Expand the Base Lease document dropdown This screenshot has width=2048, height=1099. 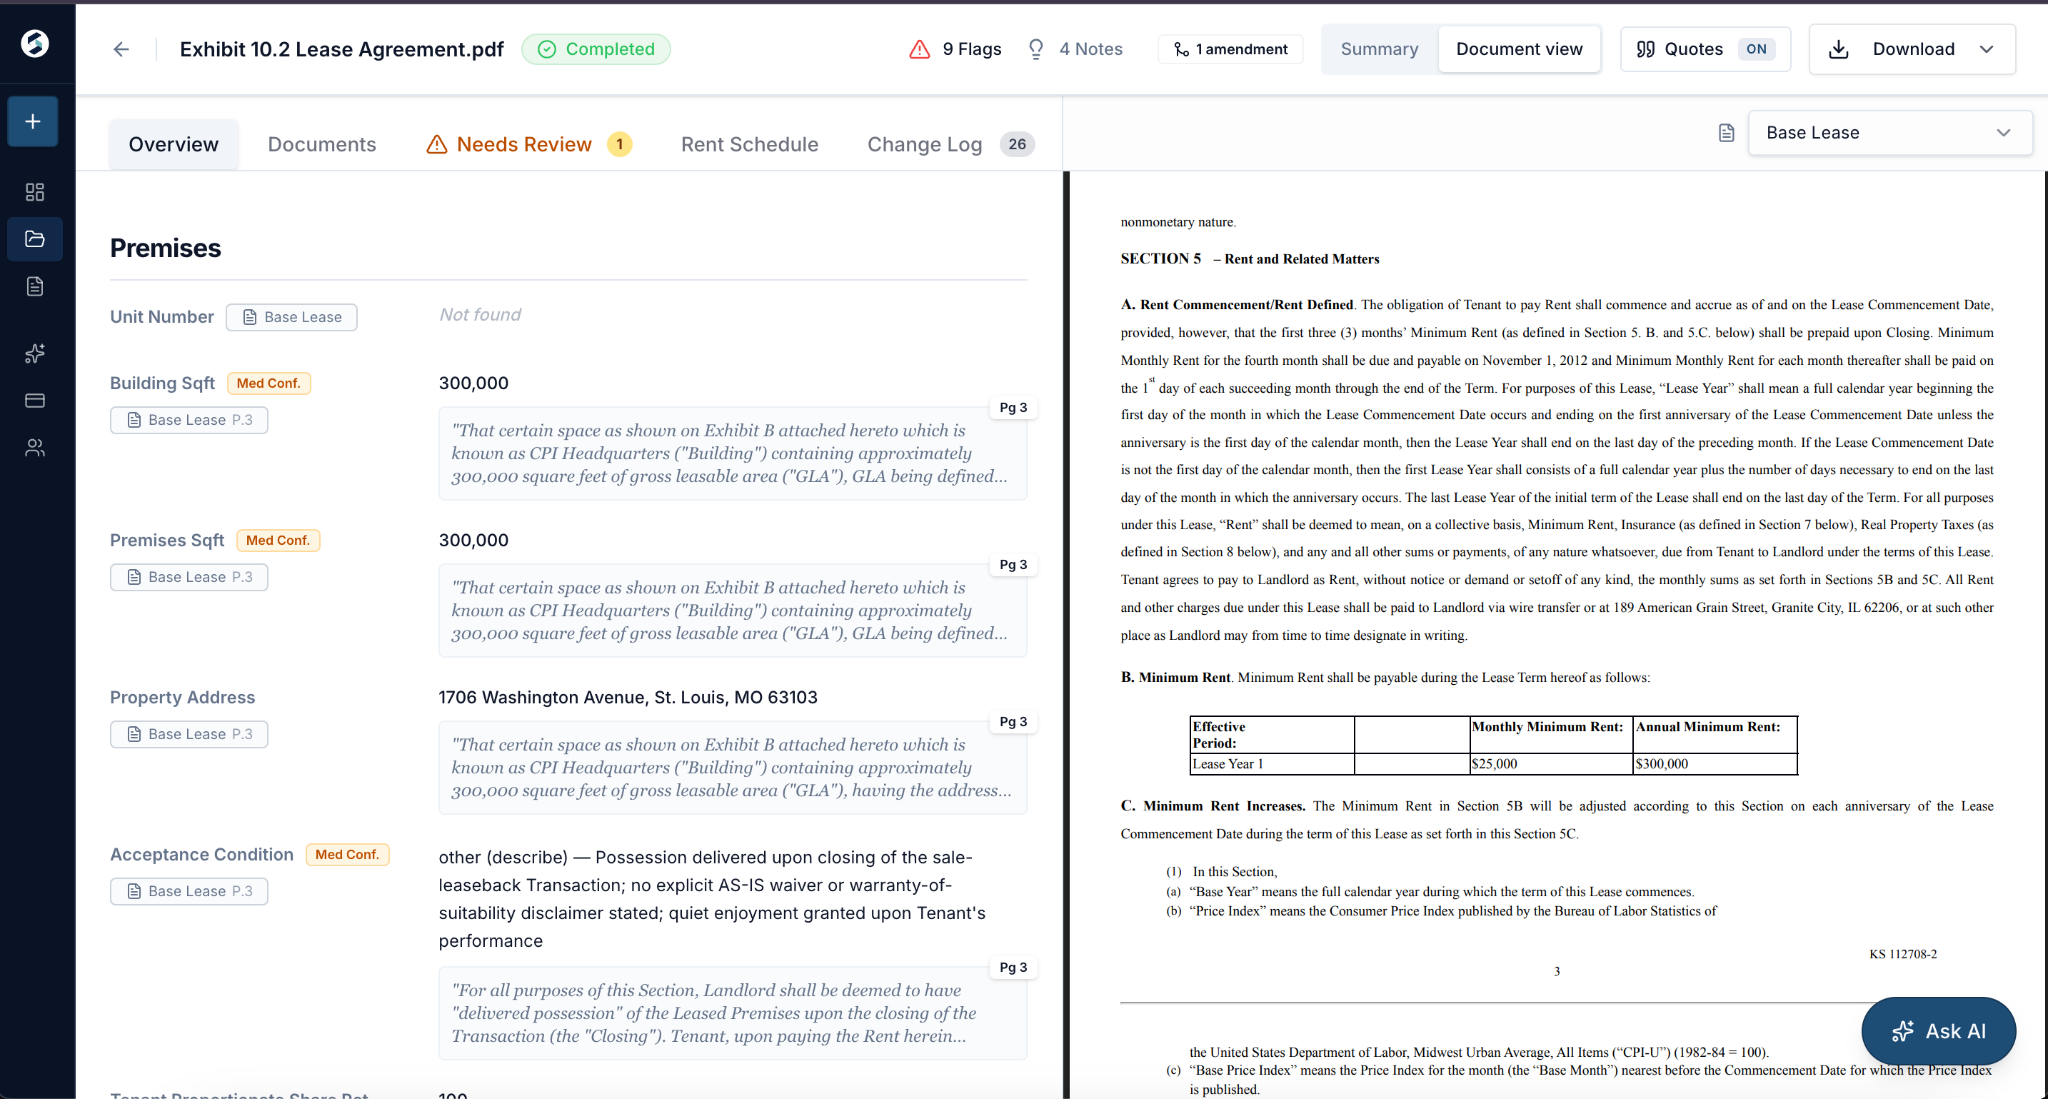1889,133
